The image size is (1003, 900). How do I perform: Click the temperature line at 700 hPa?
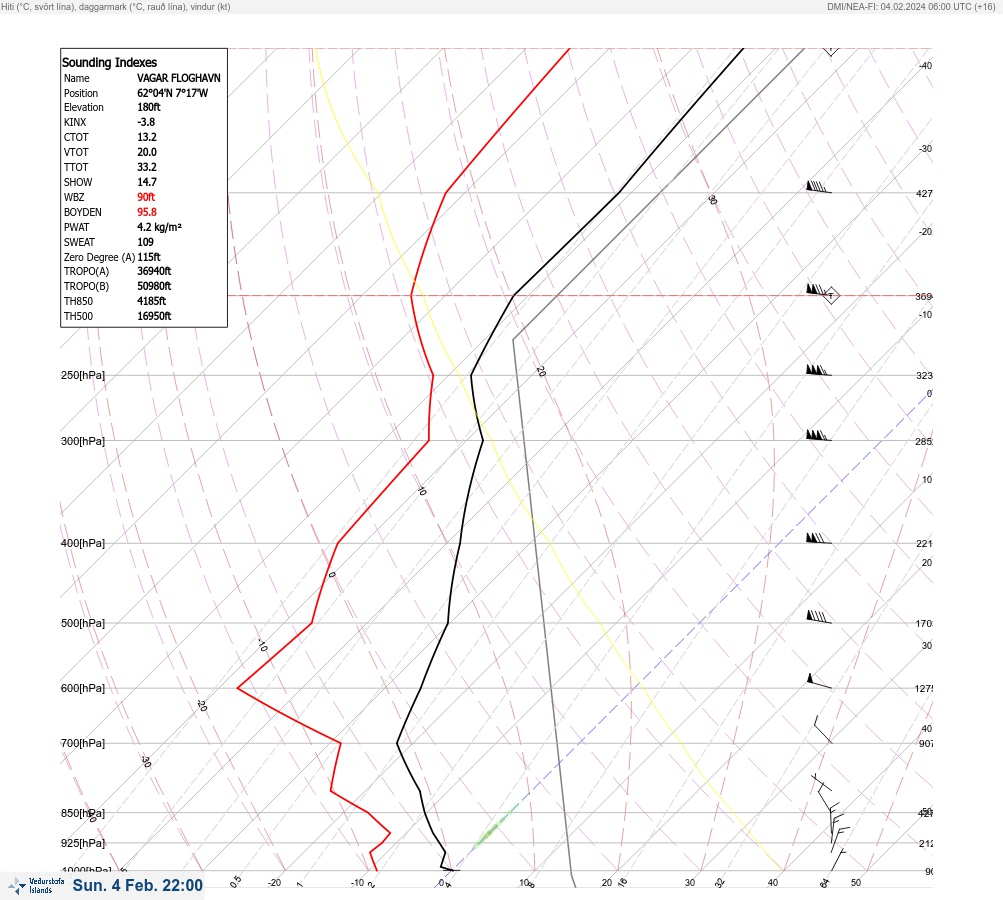click(397, 743)
